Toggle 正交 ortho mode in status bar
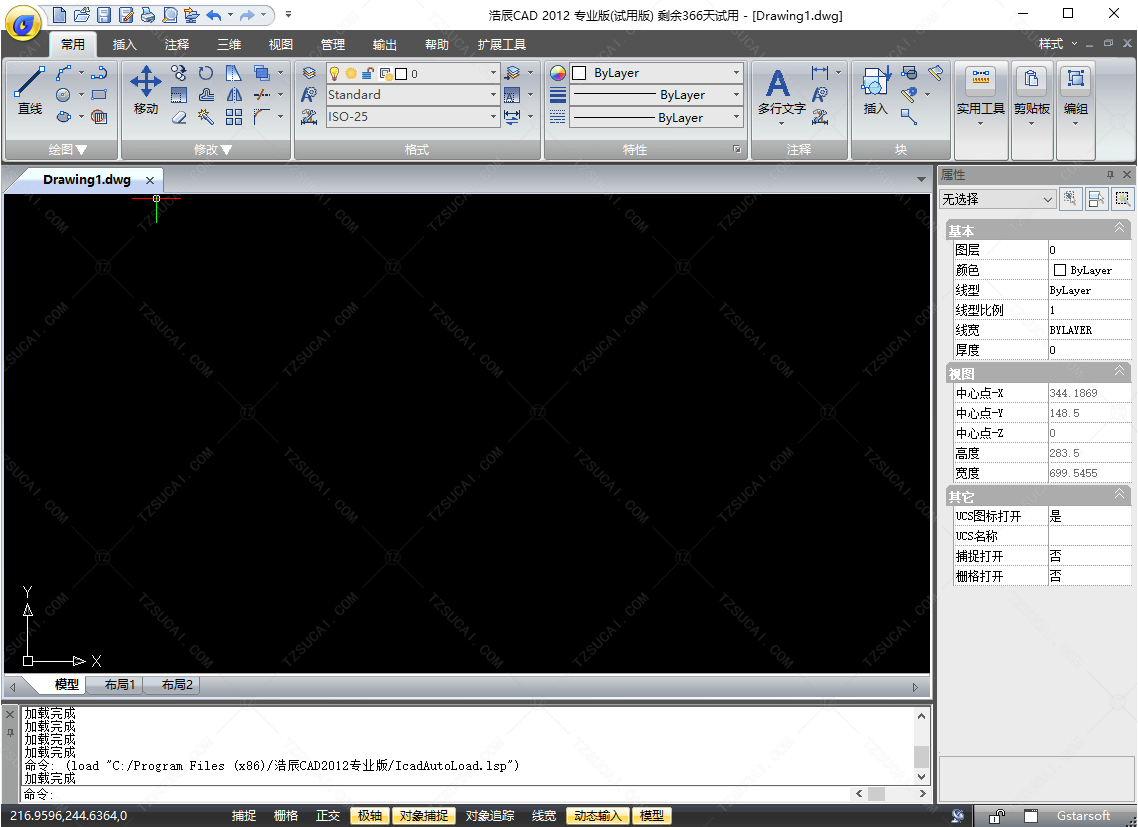Screen dimensions: 1138x827 pyautogui.click(x=328, y=816)
